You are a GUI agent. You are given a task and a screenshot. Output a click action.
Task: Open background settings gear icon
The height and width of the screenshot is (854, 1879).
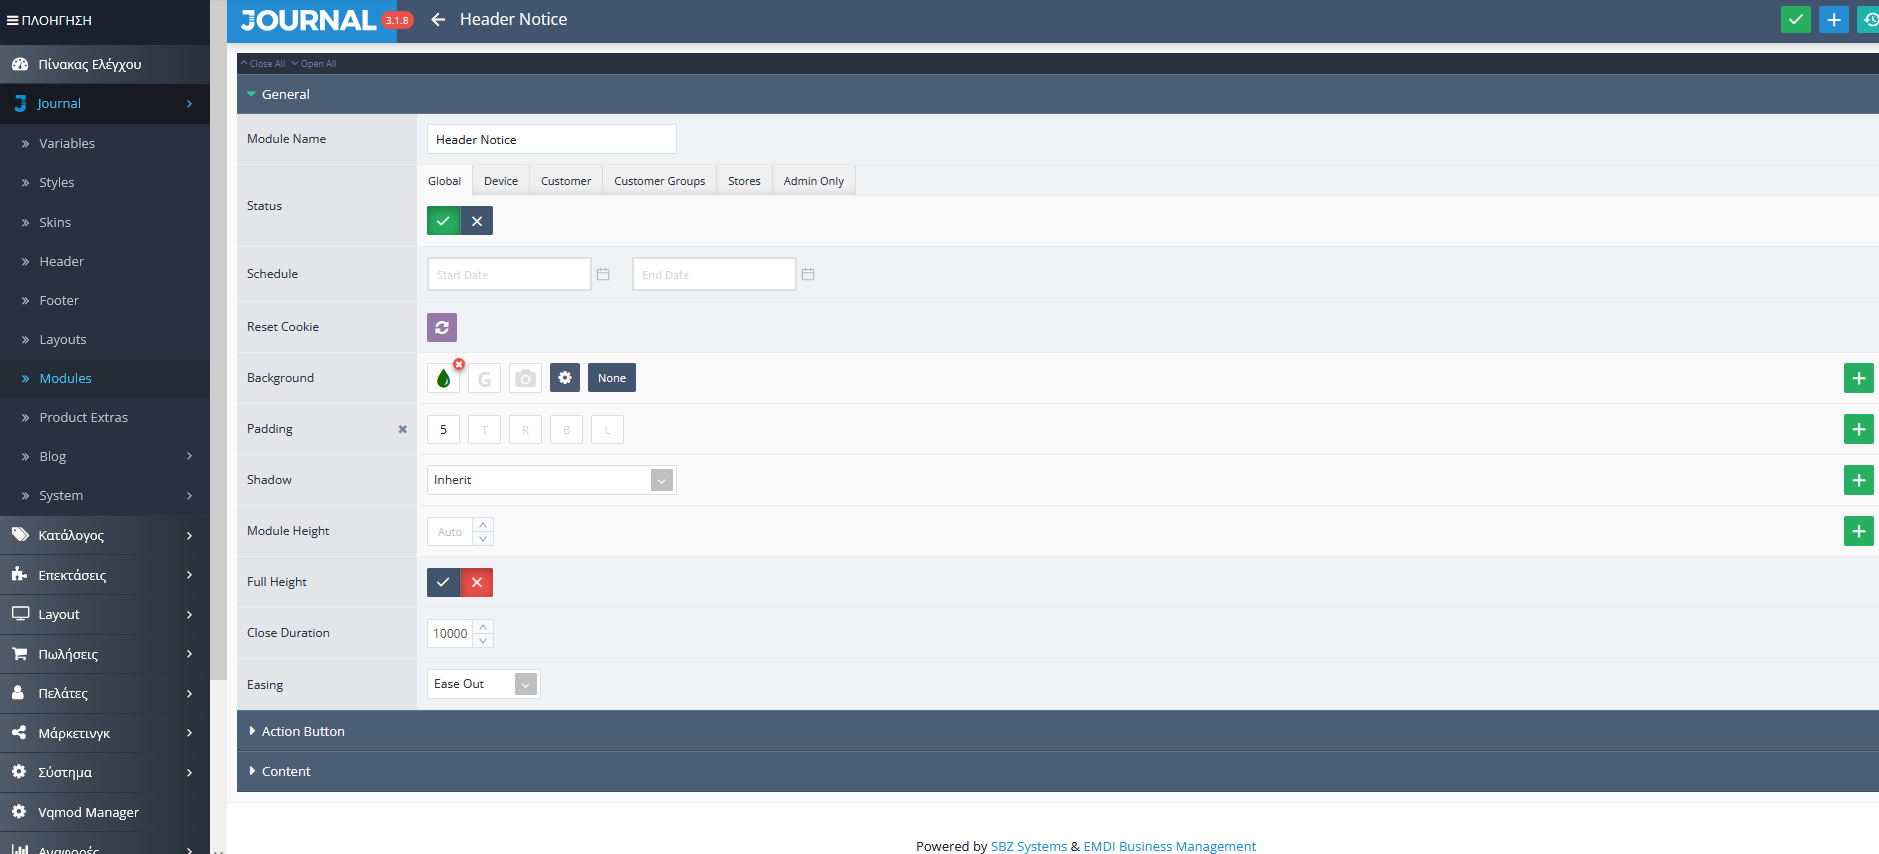[565, 378]
